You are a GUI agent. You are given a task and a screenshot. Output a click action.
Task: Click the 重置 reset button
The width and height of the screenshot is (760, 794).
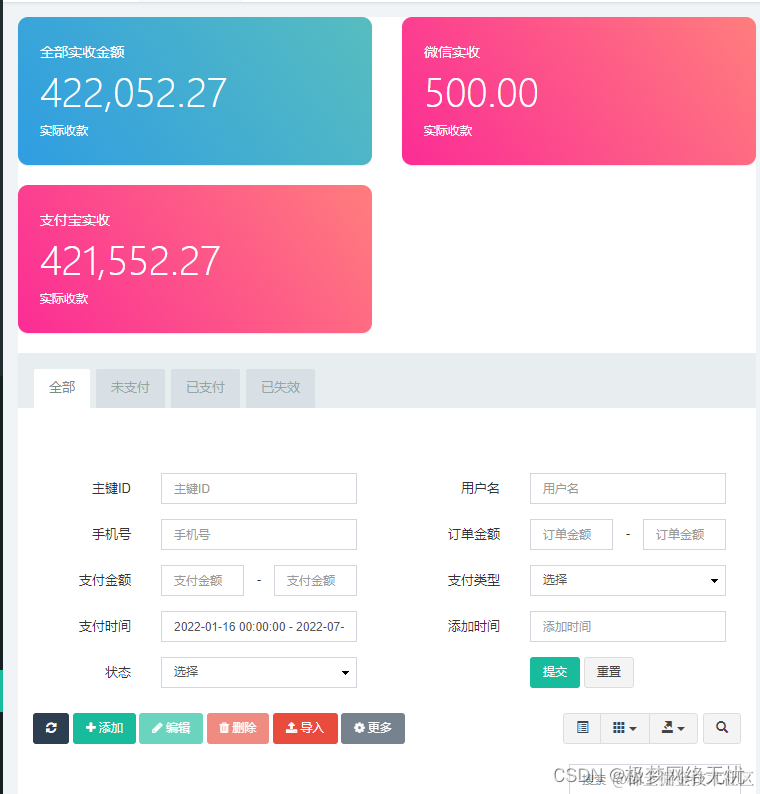[x=609, y=672]
